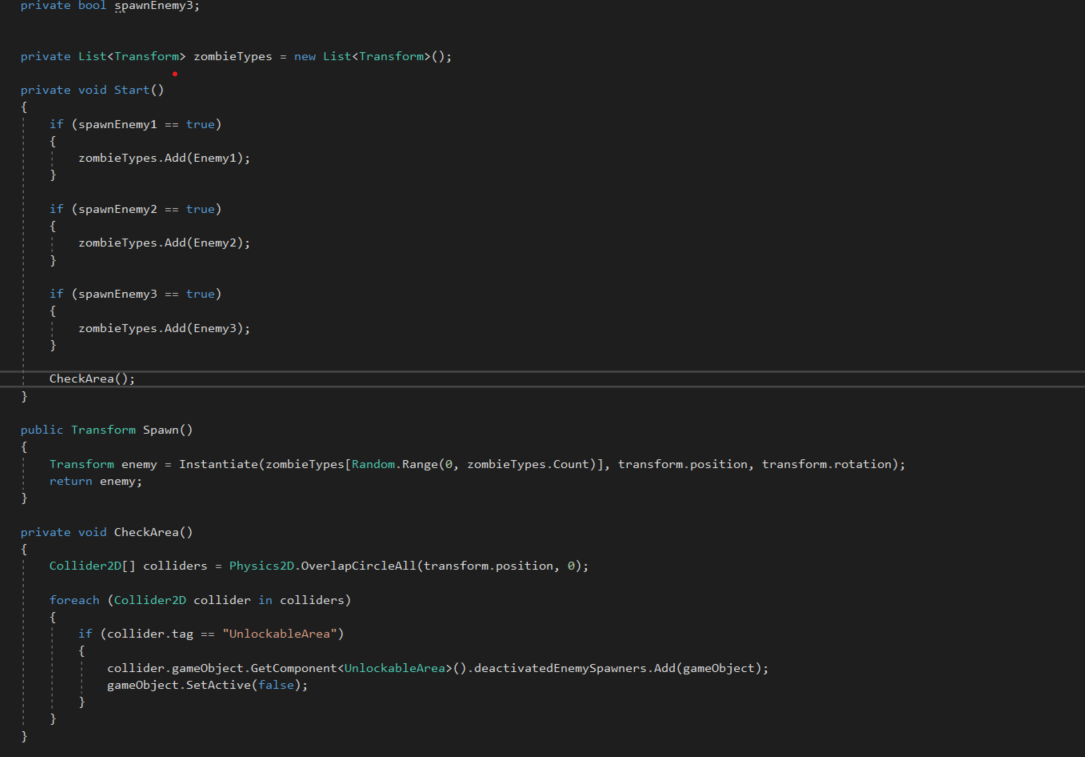
Task: Click the Instantiate function call
Action: 218,464
